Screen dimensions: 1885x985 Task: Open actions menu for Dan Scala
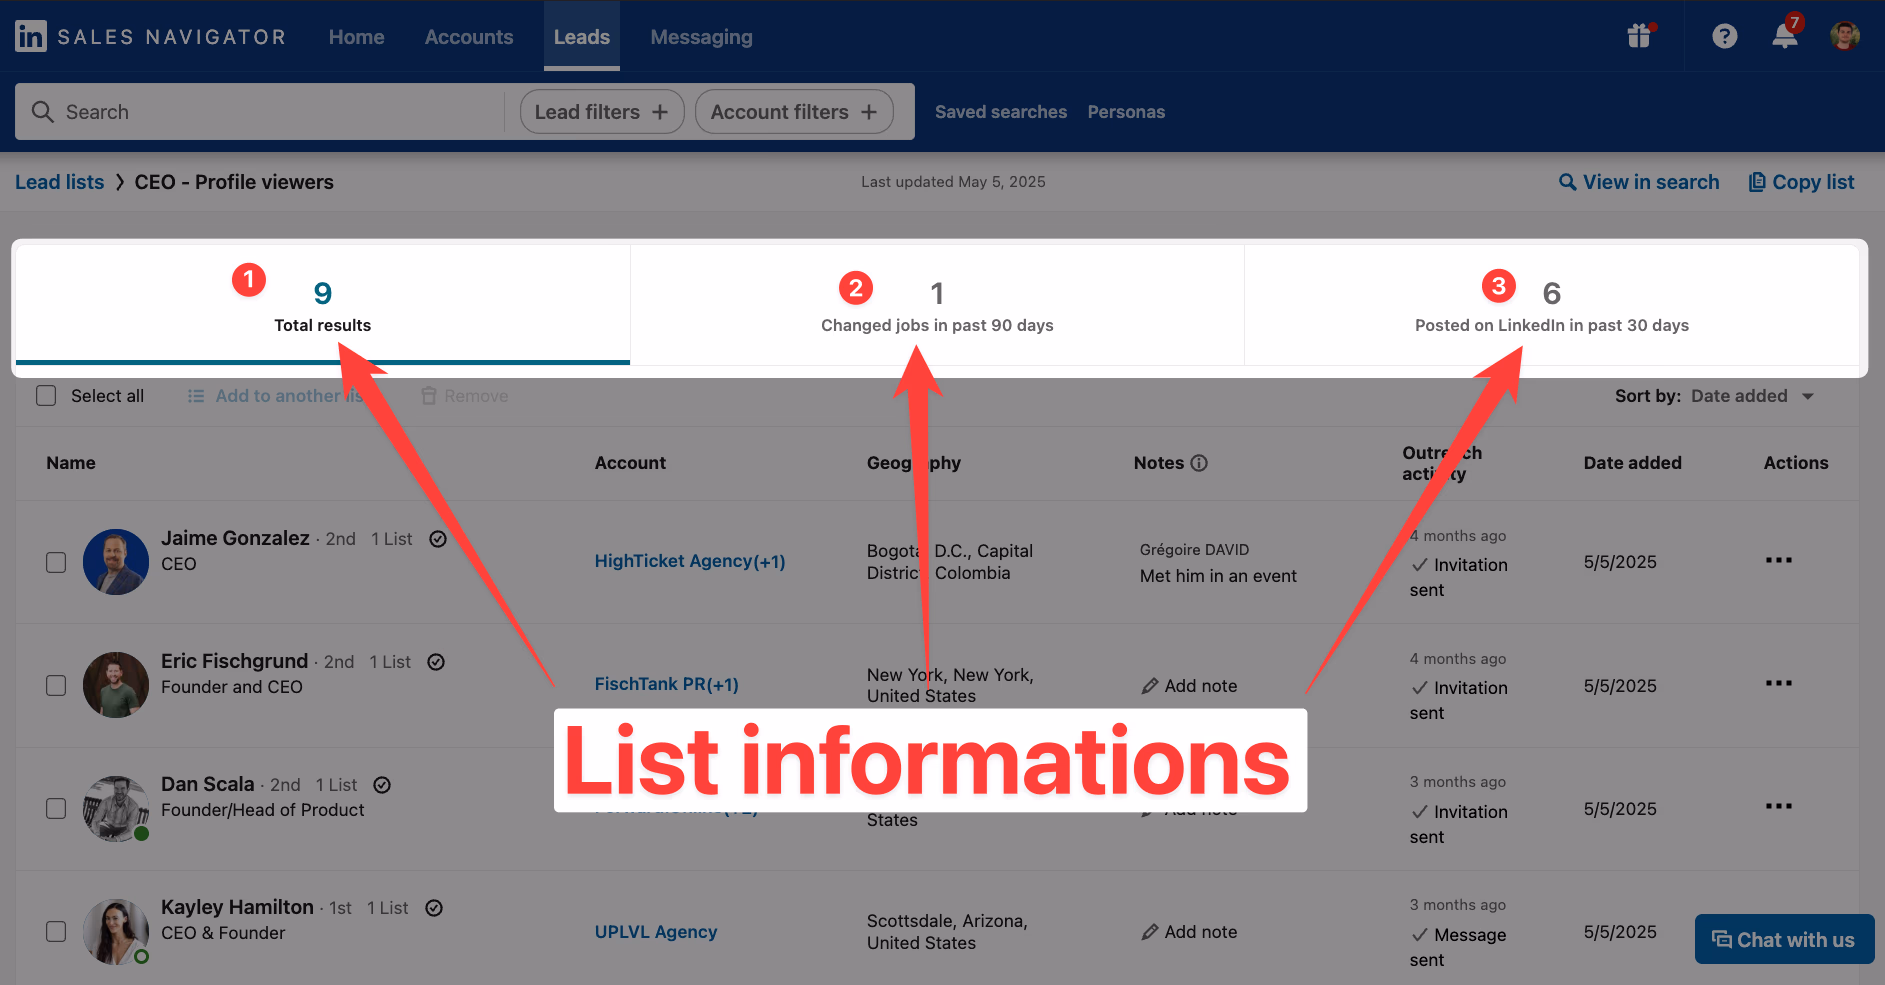point(1778,806)
